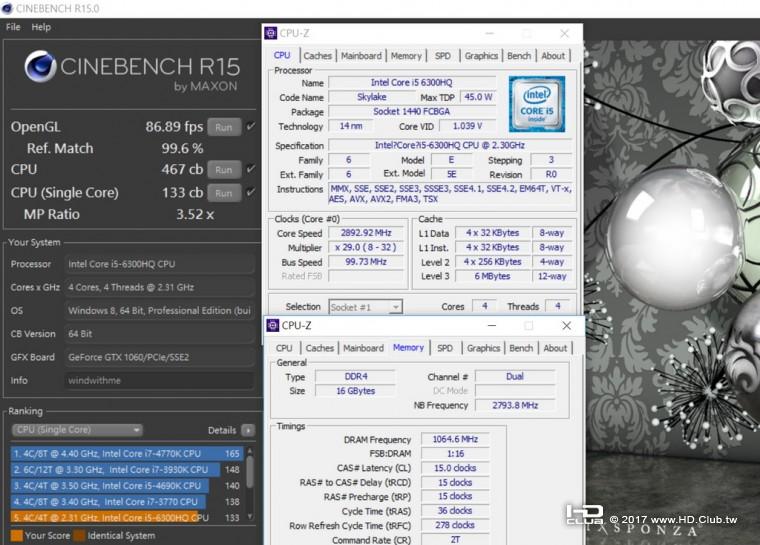
Task: Run the CPU (Single Core) benchmark
Action: tap(224, 193)
